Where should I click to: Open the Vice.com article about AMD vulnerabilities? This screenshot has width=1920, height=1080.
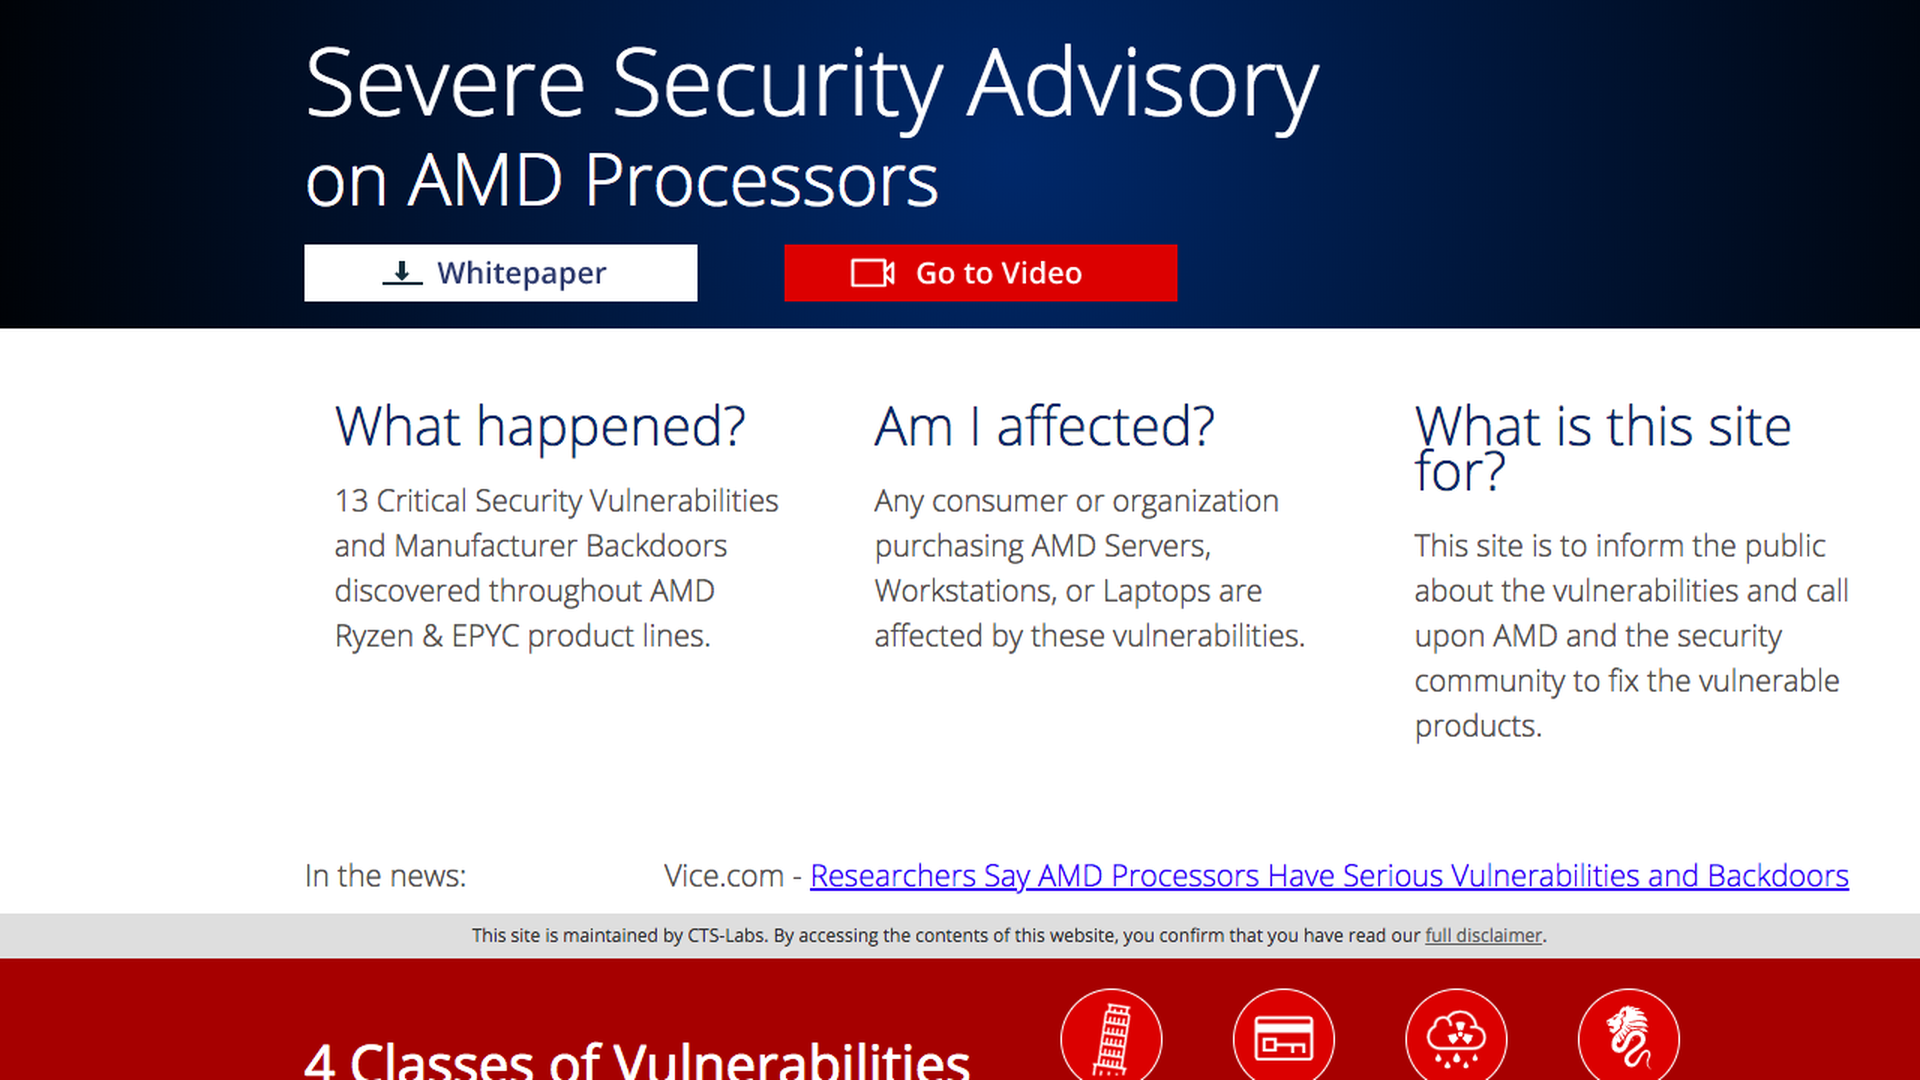(x=1330, y=876)
